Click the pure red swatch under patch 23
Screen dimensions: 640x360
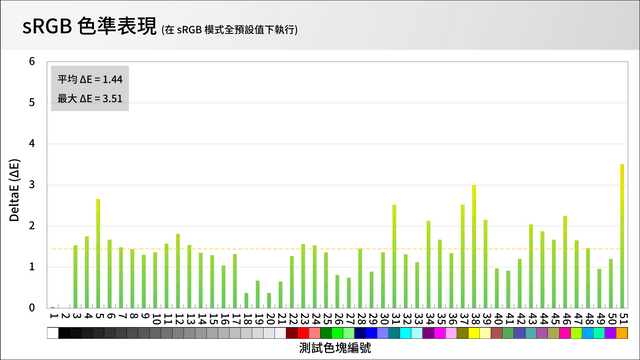pyautogui.click(x=303, y=333)
